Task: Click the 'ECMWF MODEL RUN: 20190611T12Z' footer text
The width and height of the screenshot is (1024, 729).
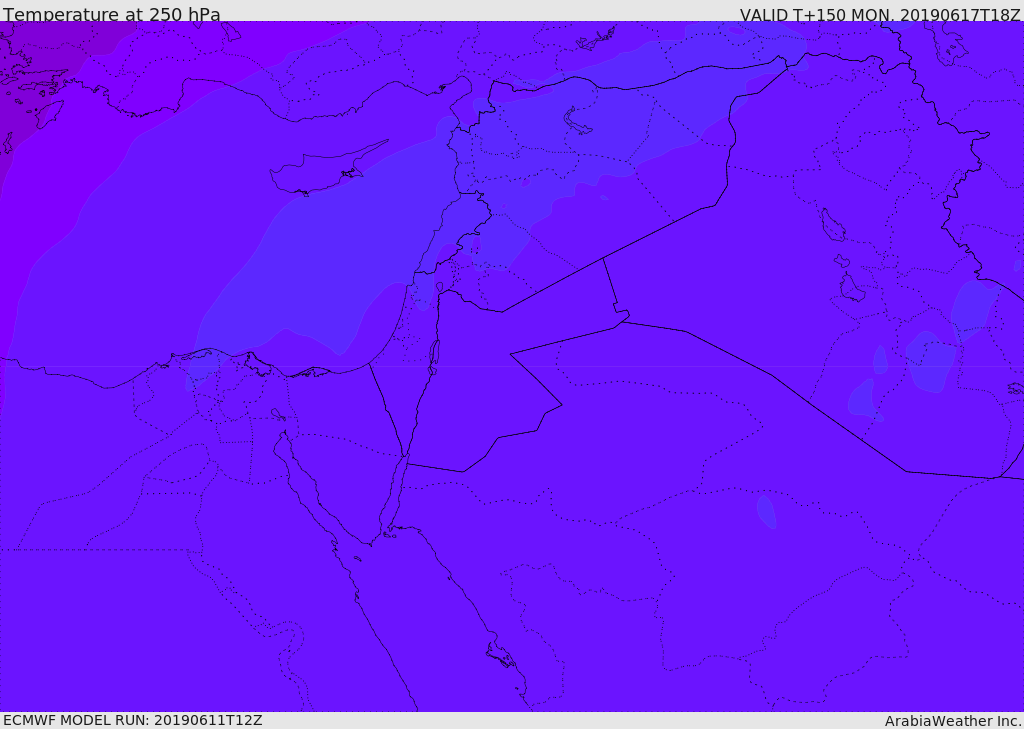Action: (133, 720)
